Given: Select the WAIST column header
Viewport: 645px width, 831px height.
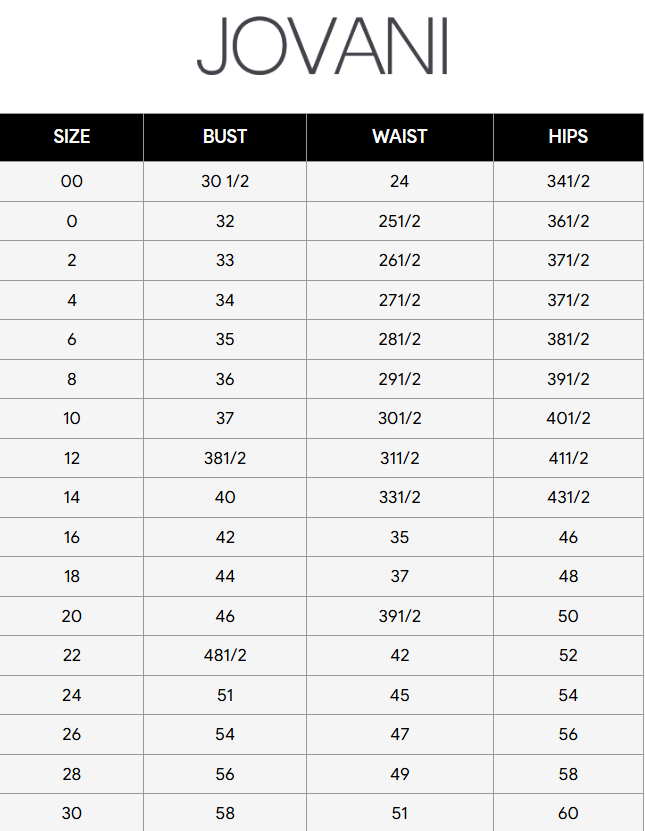Looking at the screenshot, I should 400,137.
